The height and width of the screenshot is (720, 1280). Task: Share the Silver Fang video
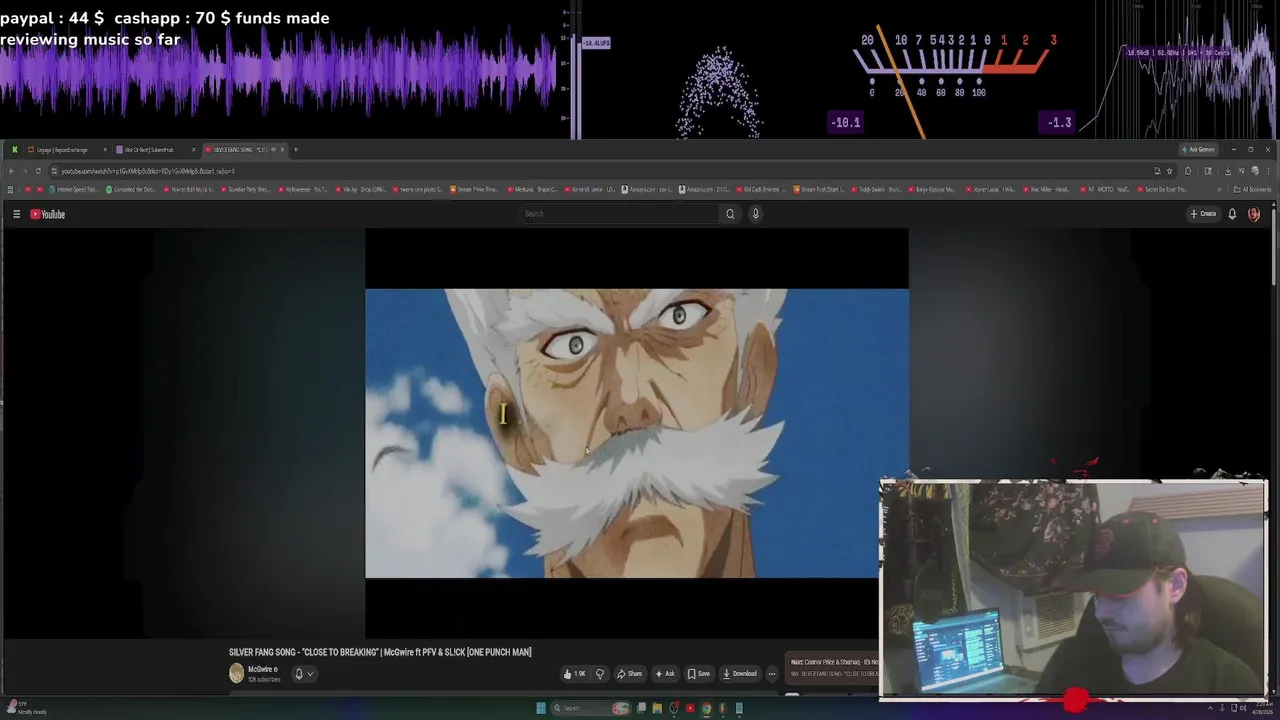point(629,674)
